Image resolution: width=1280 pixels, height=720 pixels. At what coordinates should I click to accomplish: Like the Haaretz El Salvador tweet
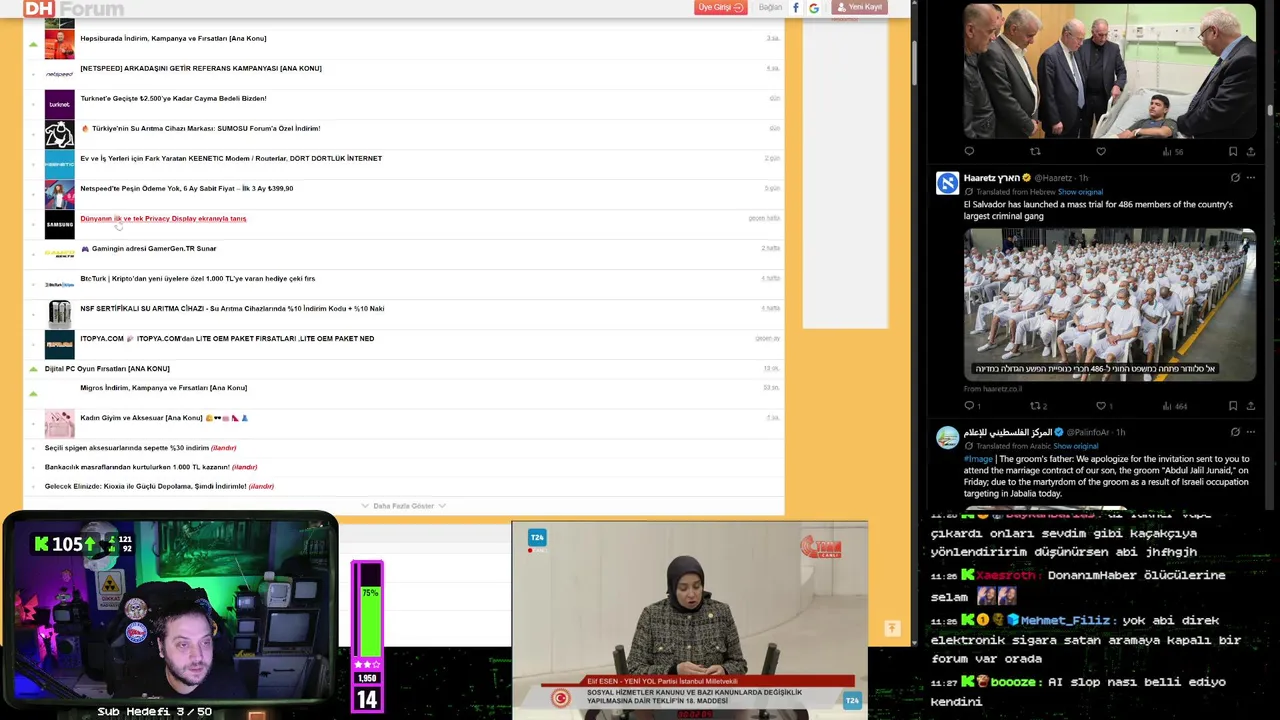pos(1101,406)
